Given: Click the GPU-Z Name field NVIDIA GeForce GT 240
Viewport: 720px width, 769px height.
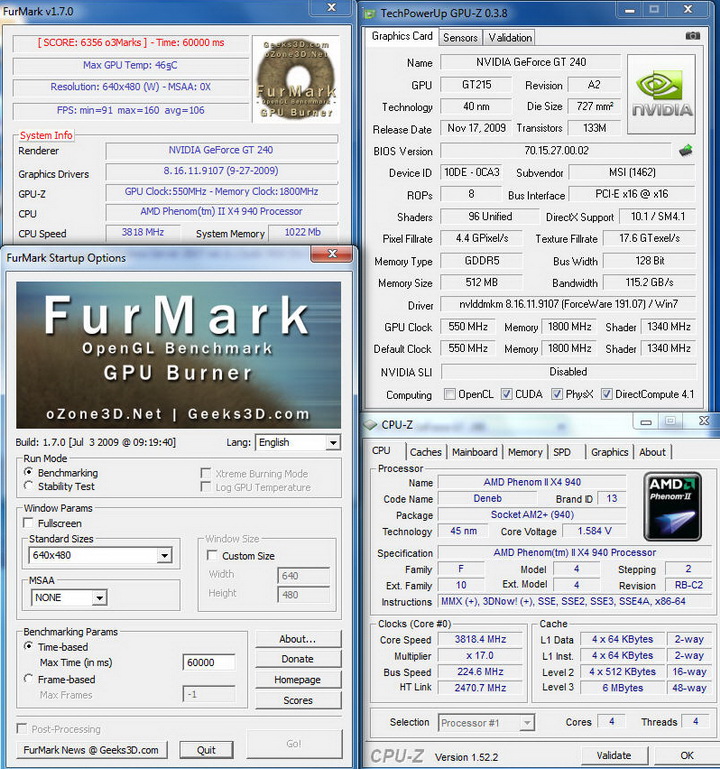Looking at the screenshot, I should [531, 62].
